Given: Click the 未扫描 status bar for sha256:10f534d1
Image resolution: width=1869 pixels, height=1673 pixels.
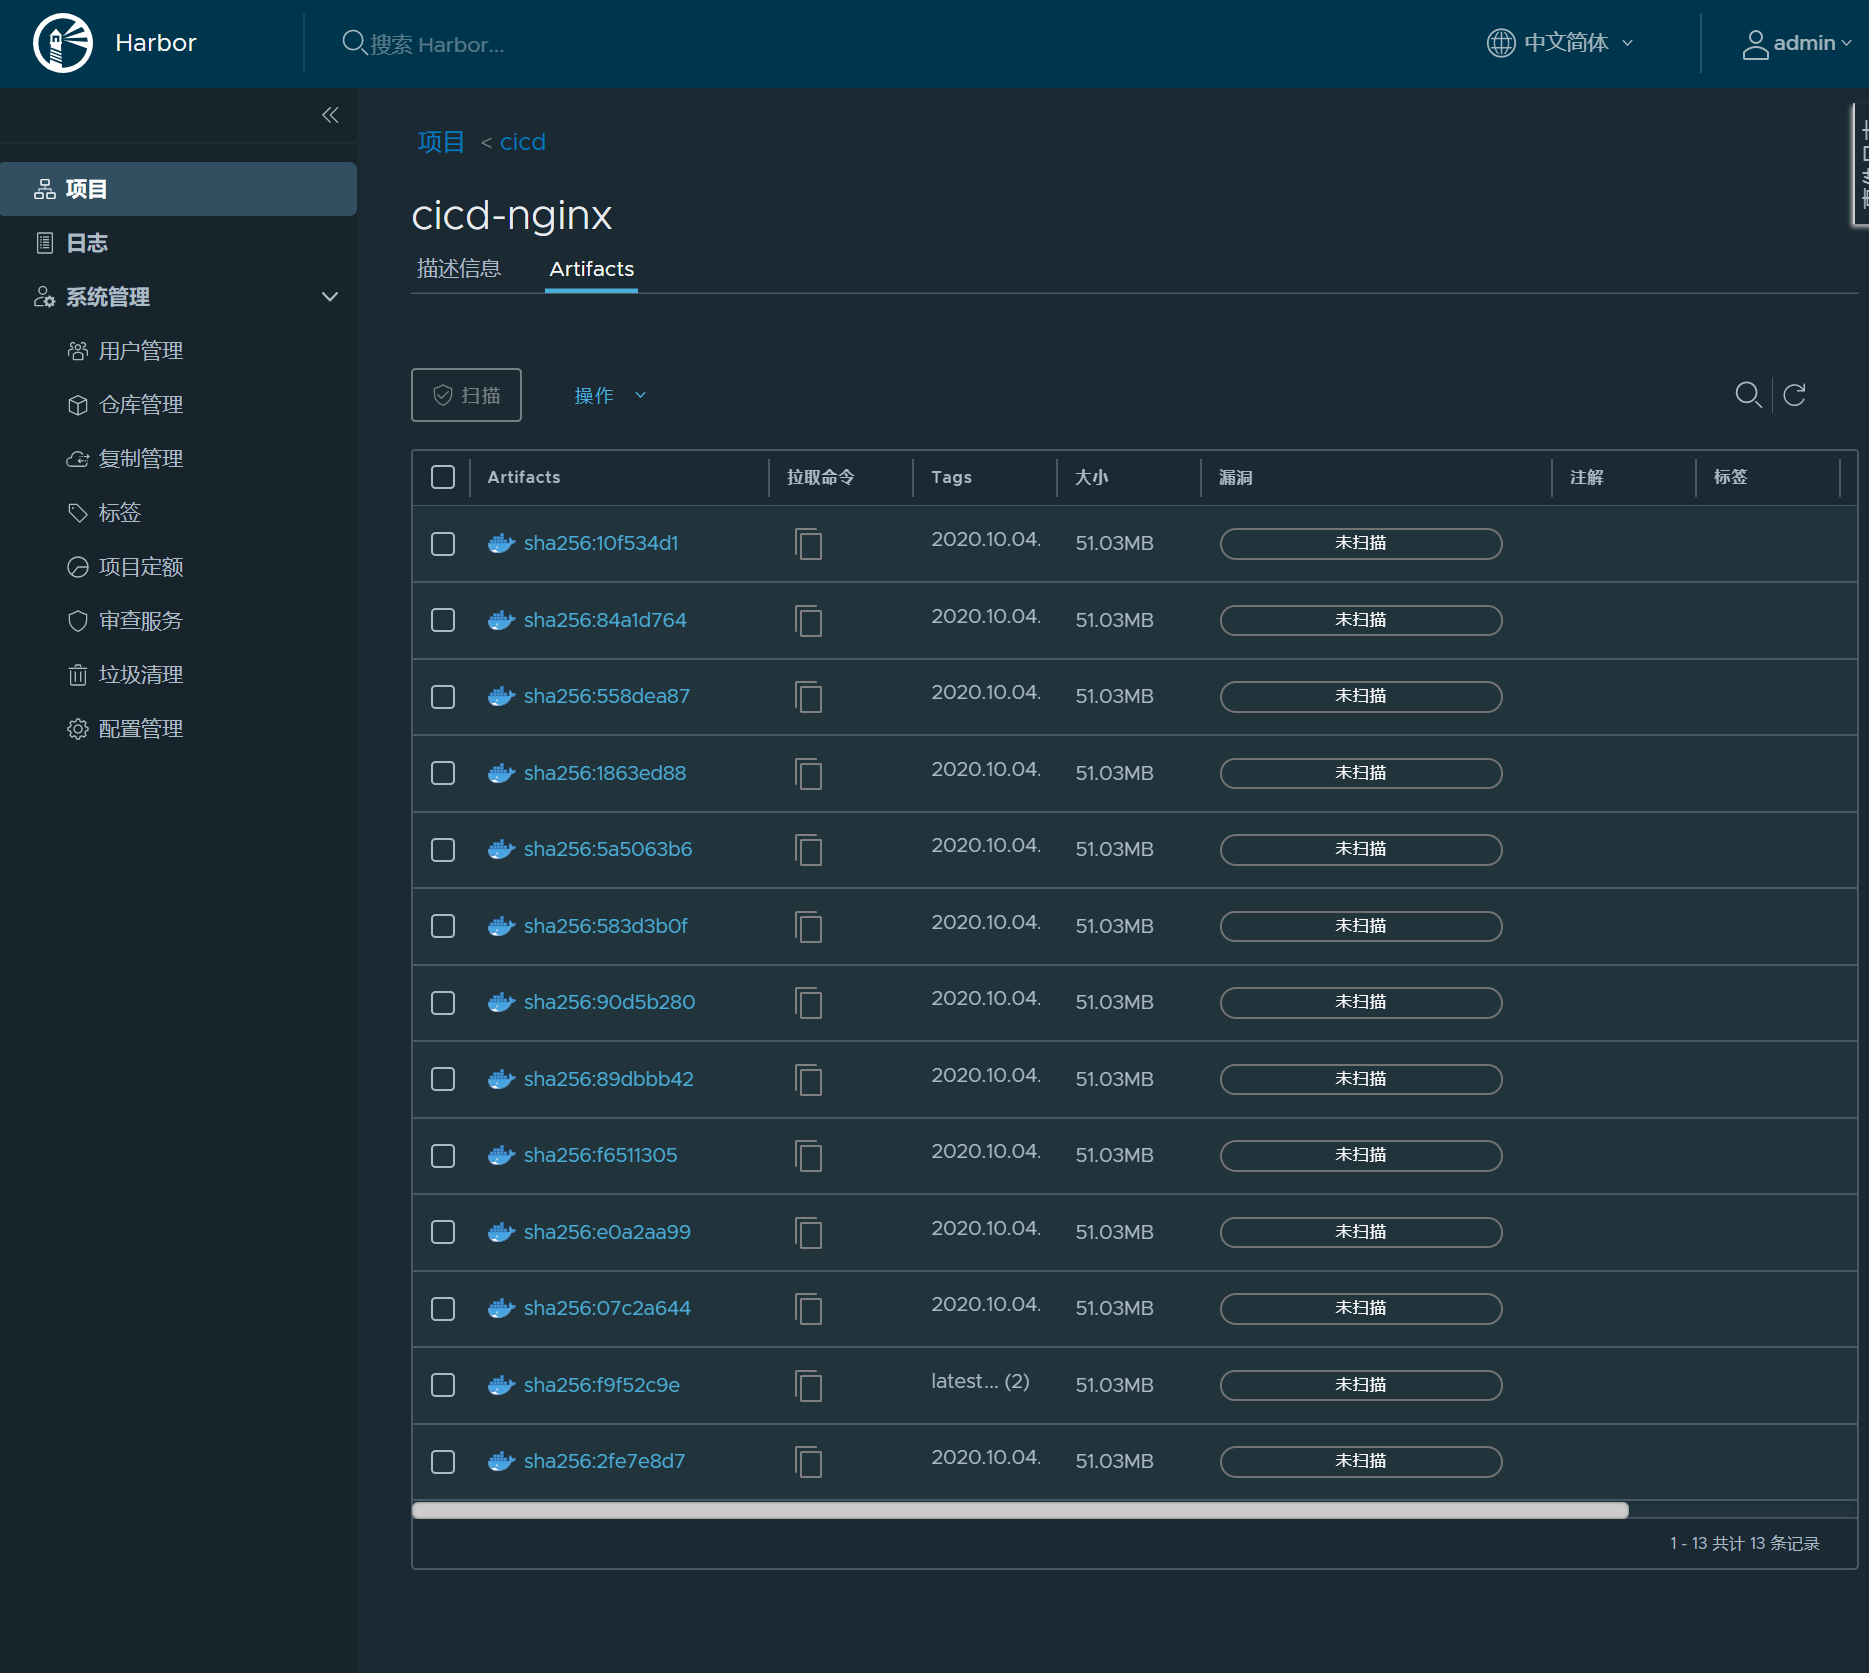Looking at the screenshot, I should tap(1361, 543).
